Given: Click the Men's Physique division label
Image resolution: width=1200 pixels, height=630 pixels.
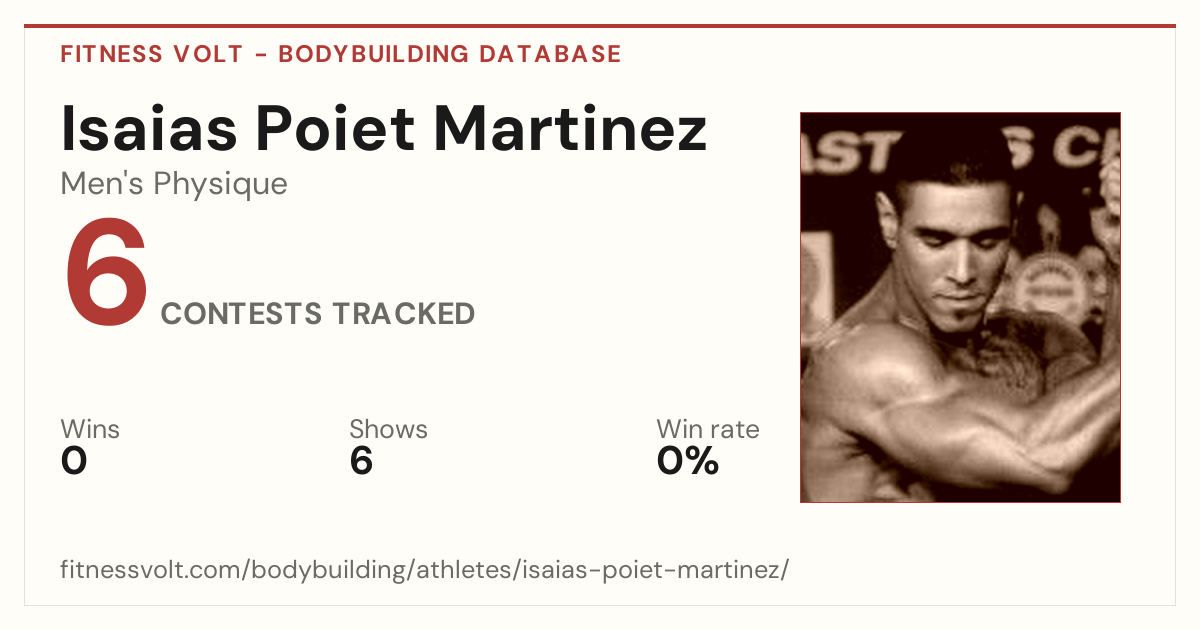Looking at the screenshot, I should [x=174, y=184].
